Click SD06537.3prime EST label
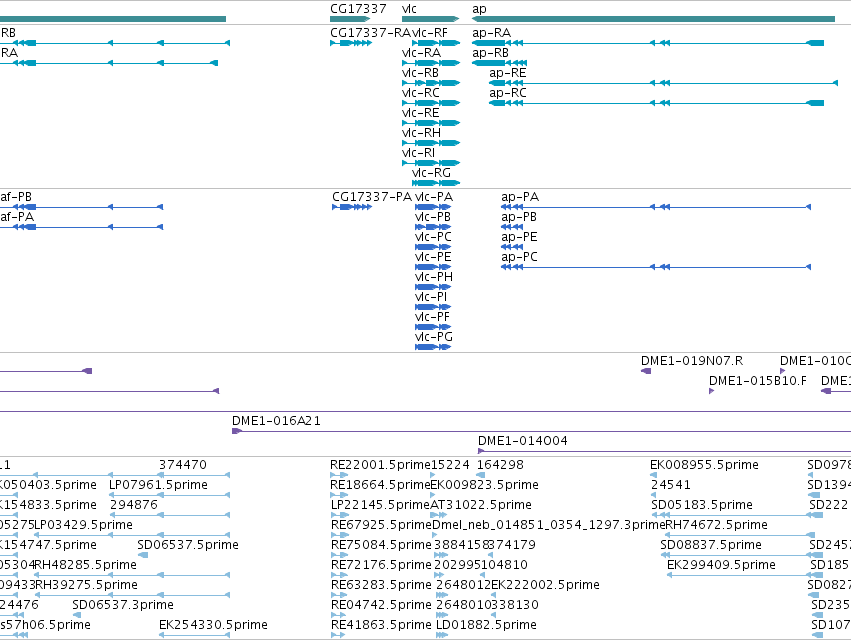 (x=123, y=605)
